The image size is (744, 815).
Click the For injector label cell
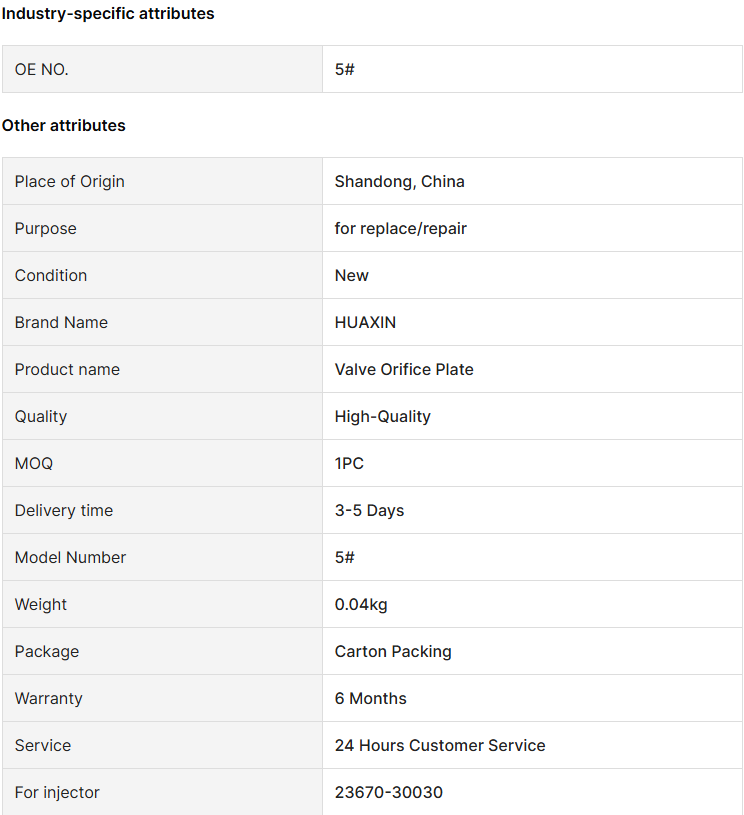tap(162, 792)
